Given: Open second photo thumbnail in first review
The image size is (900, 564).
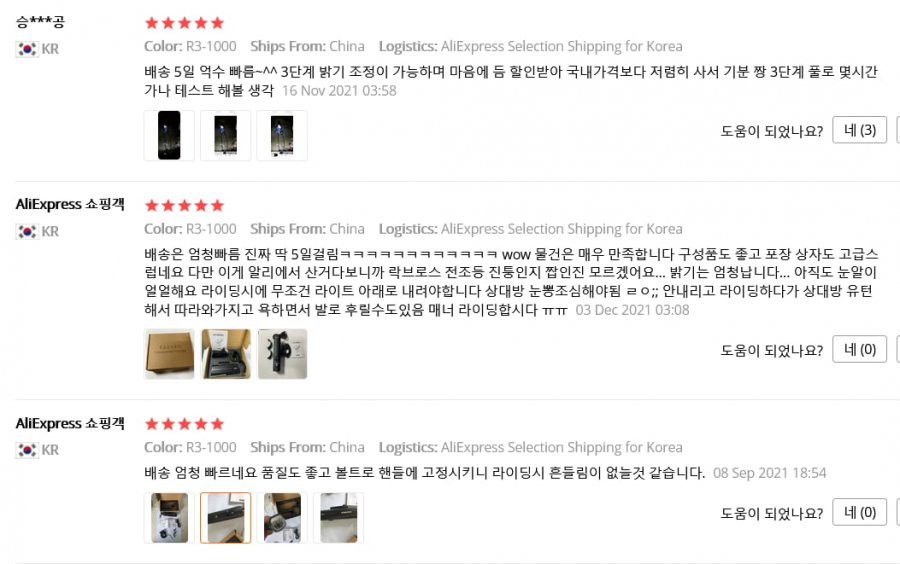Looking at the screenshot, I should [226, 135].
